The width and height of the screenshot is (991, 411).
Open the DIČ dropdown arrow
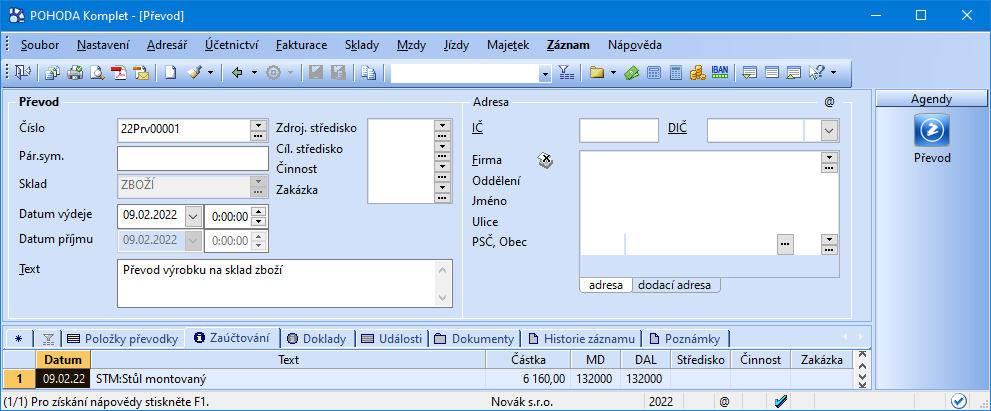click(828, 131)
